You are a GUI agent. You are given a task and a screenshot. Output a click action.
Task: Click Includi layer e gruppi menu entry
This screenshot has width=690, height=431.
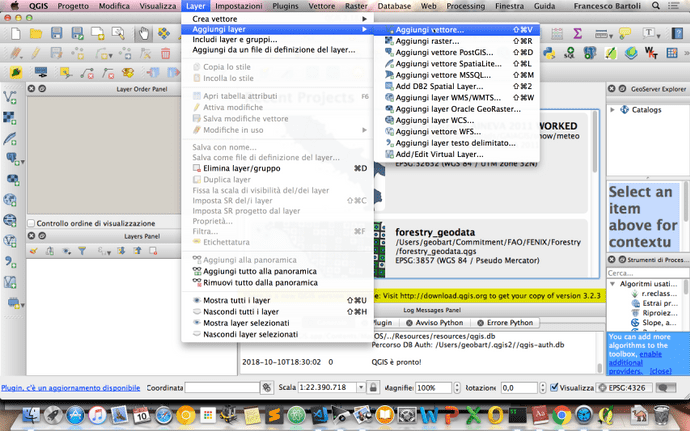(277, 39)
